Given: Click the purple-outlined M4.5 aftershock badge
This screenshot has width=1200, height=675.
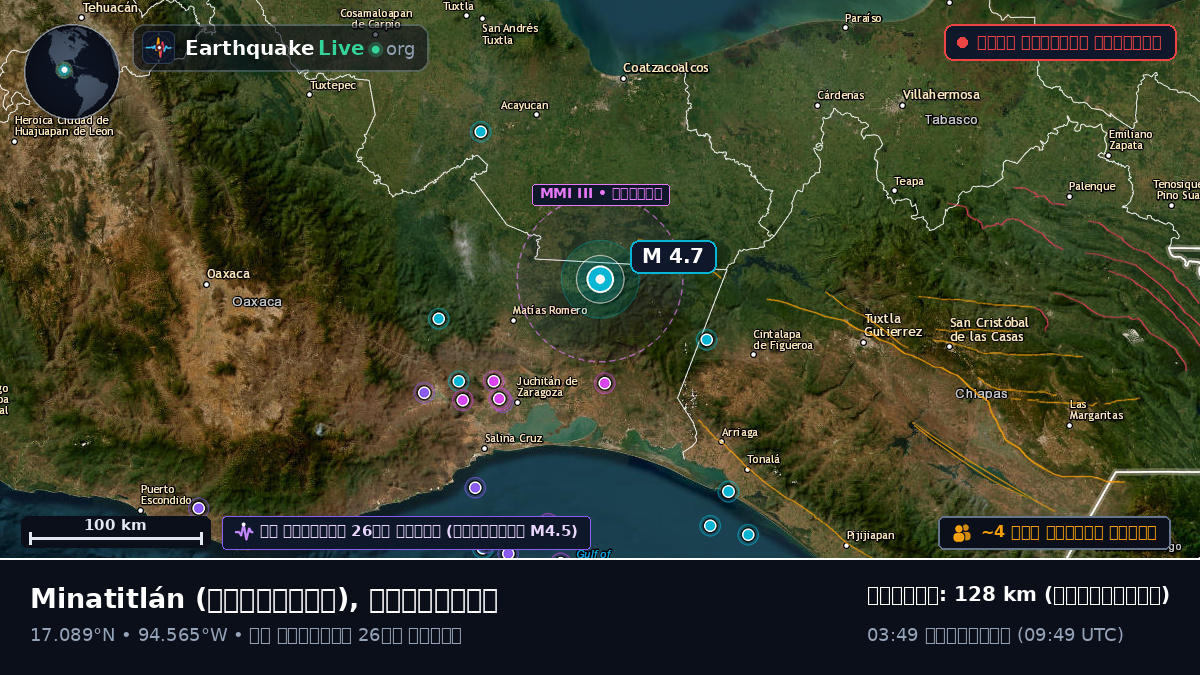Looking at the screenshot, I should coord(406,532).
